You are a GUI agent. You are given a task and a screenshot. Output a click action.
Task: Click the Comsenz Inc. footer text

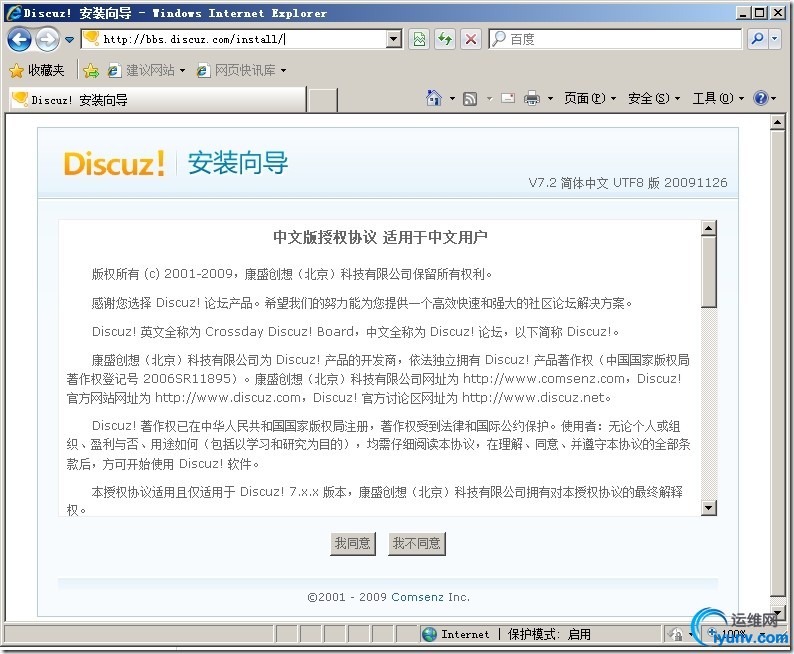click(x=430, y=597)
